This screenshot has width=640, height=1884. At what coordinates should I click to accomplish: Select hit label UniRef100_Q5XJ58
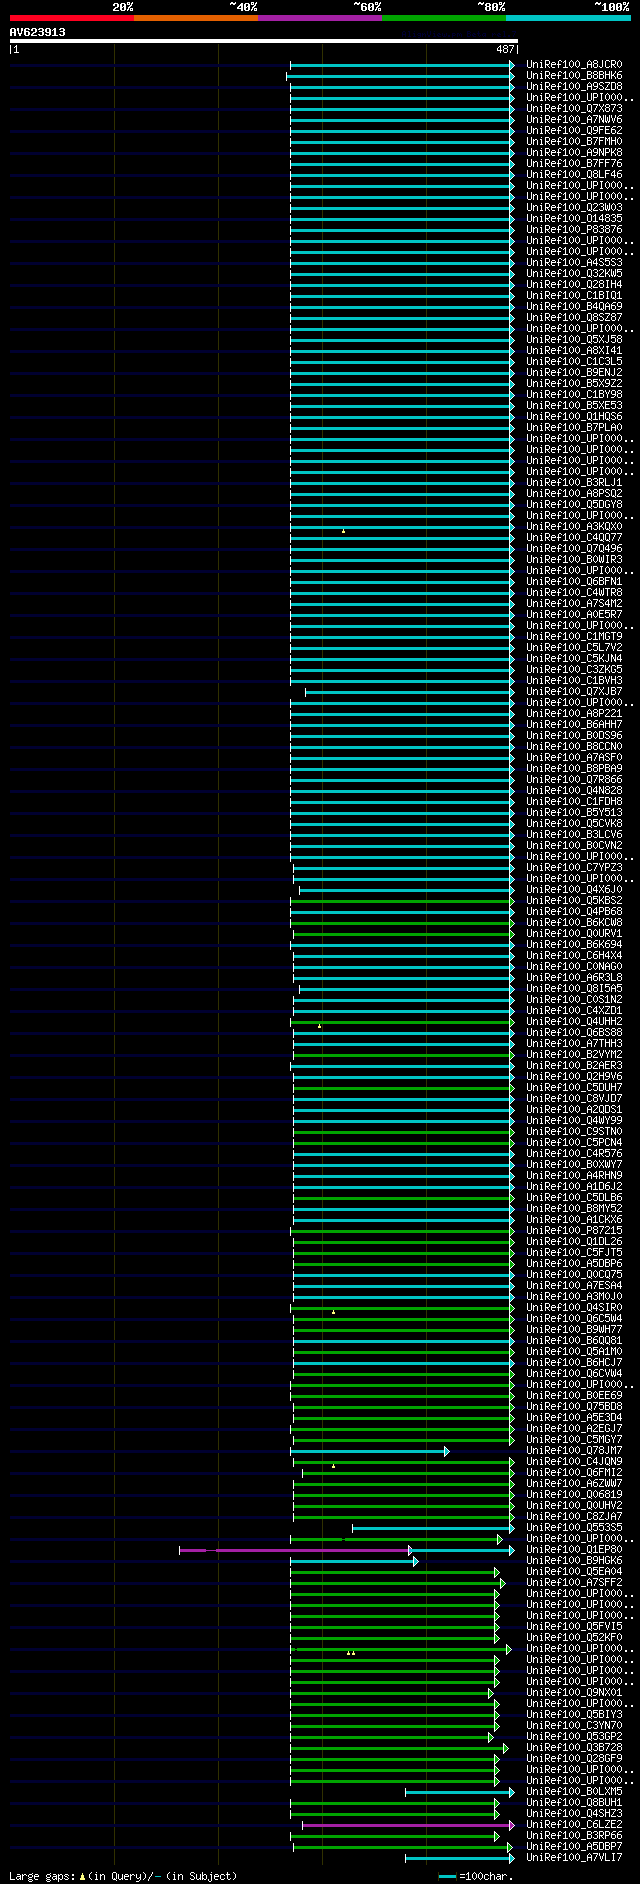tap(574, 340)
